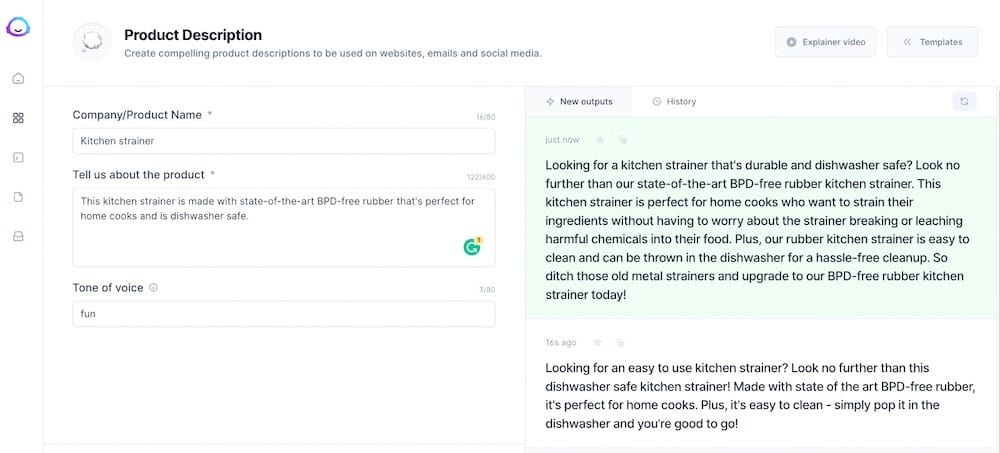Click the Grammarly icon in product textarea
Screen dimensions: 1000x453
point(472,246)
